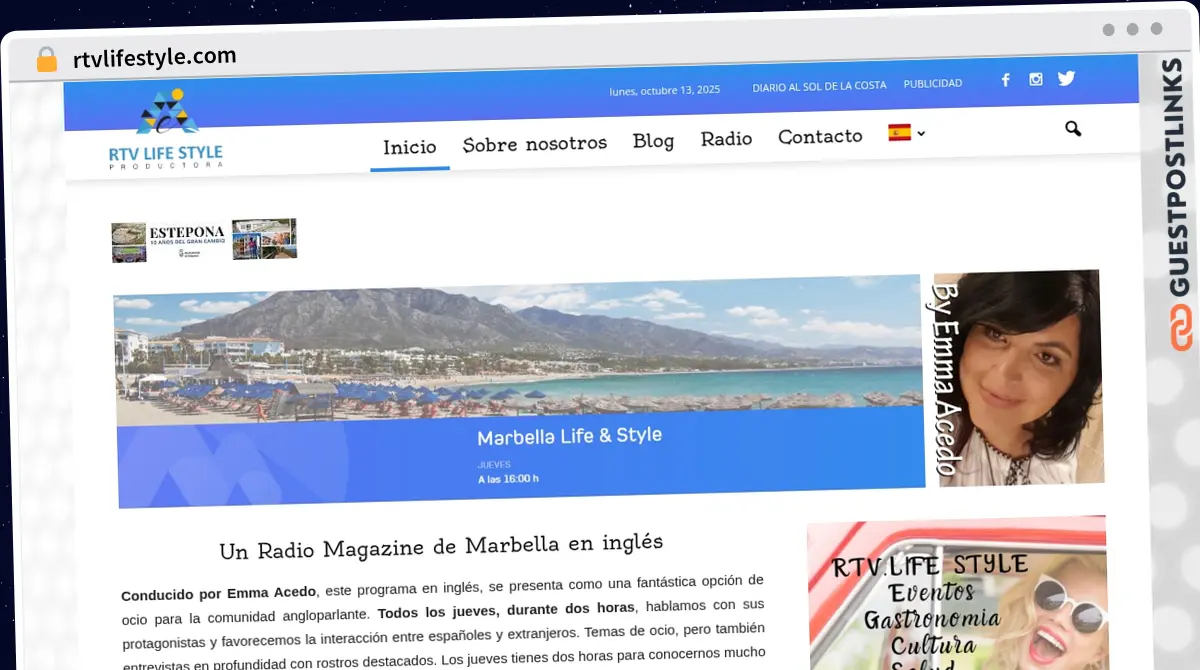Click the GuestPostLinks chain logo icon
Screen dimensions: 1200x670
(1181, 328)
